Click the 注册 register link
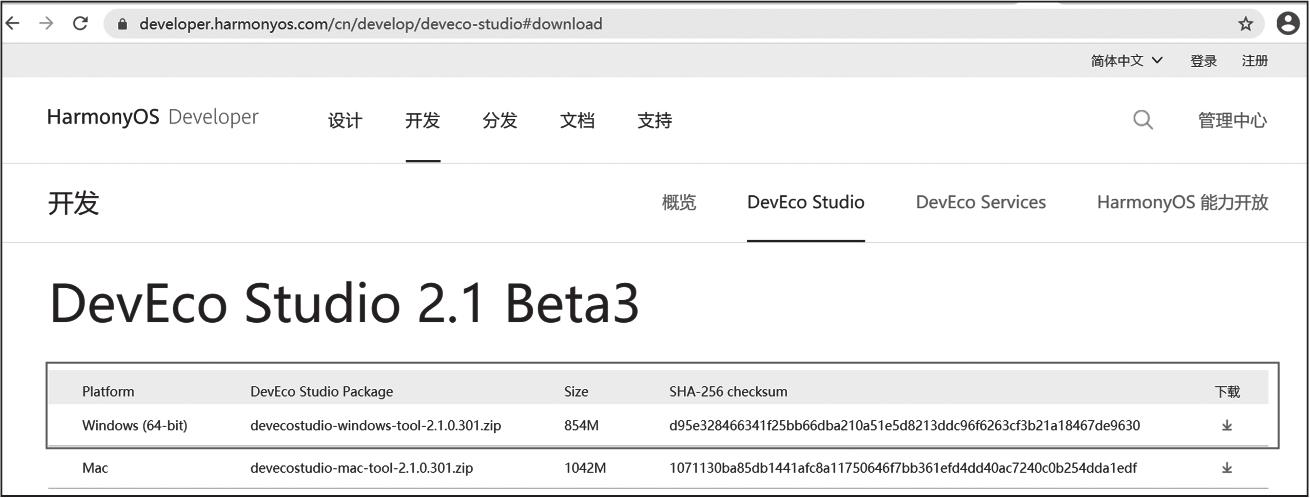Screen dimensions: 1310x498 coord(1255,61)
